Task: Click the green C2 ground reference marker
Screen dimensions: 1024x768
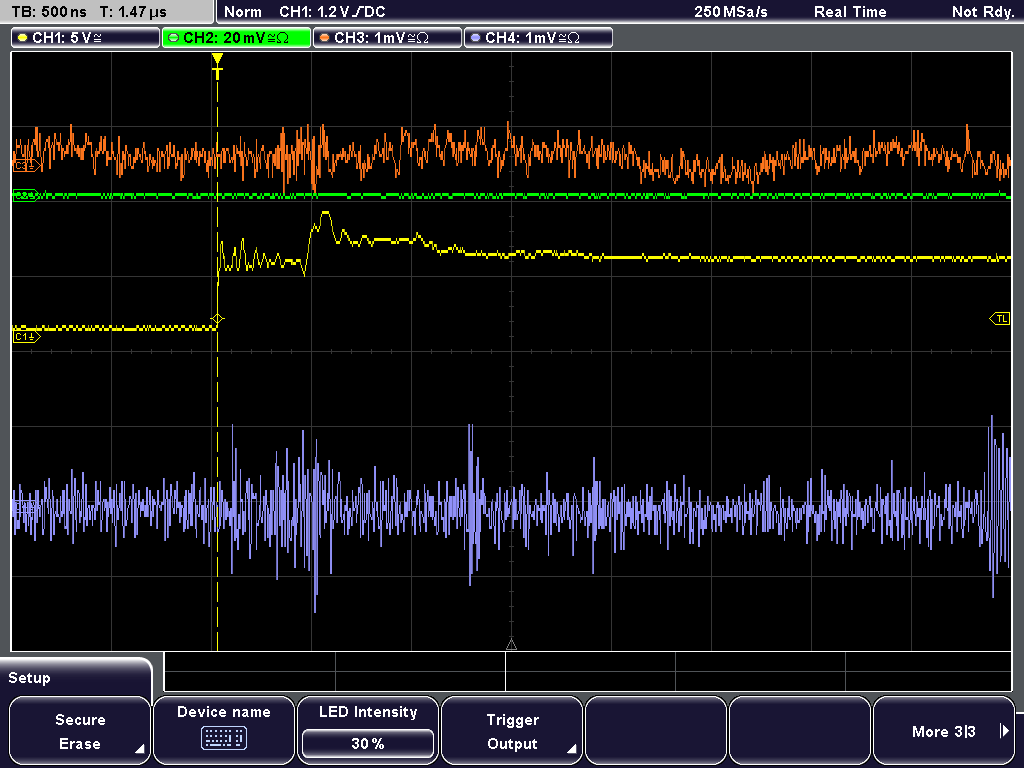Action: click(26, 195)
